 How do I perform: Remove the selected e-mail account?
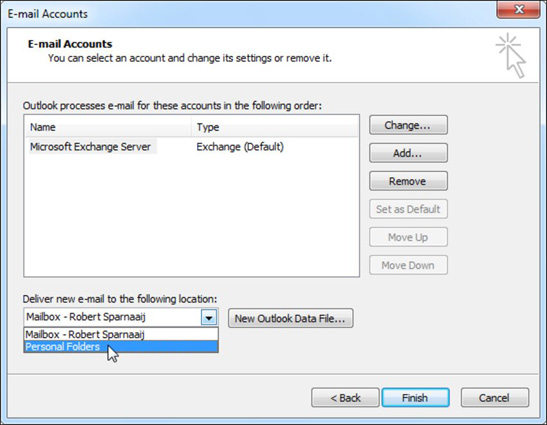408,181
